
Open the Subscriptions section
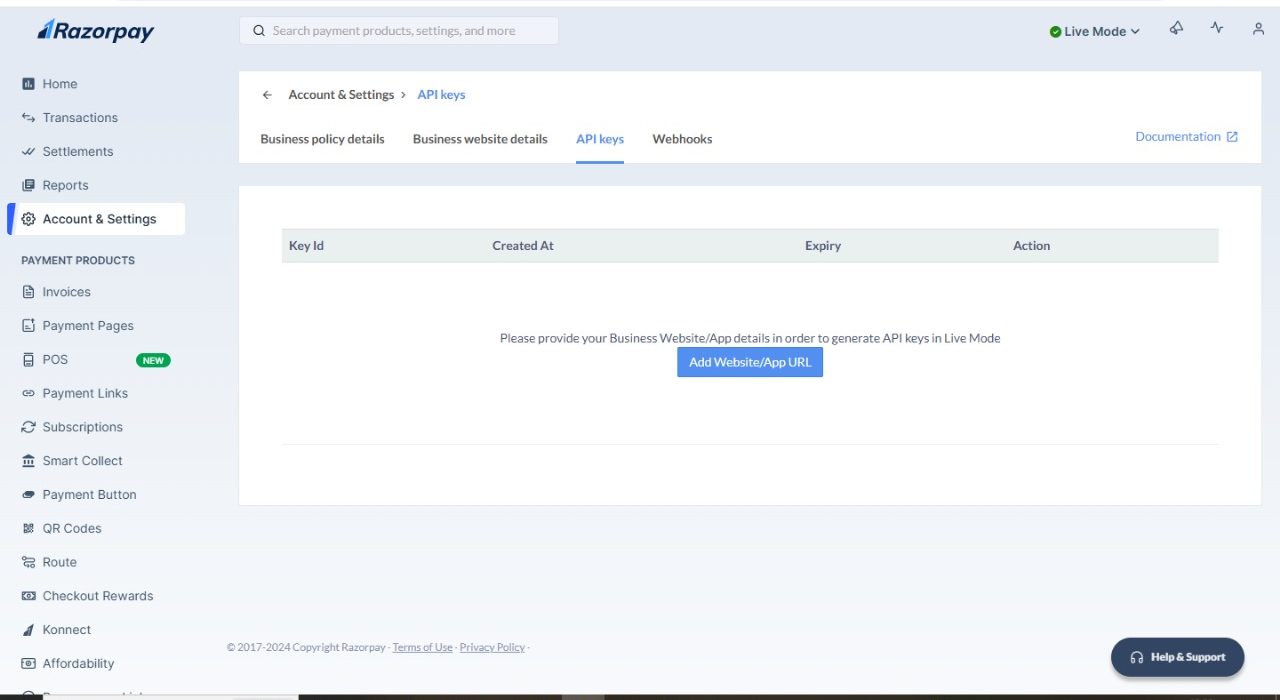point(81,427)
